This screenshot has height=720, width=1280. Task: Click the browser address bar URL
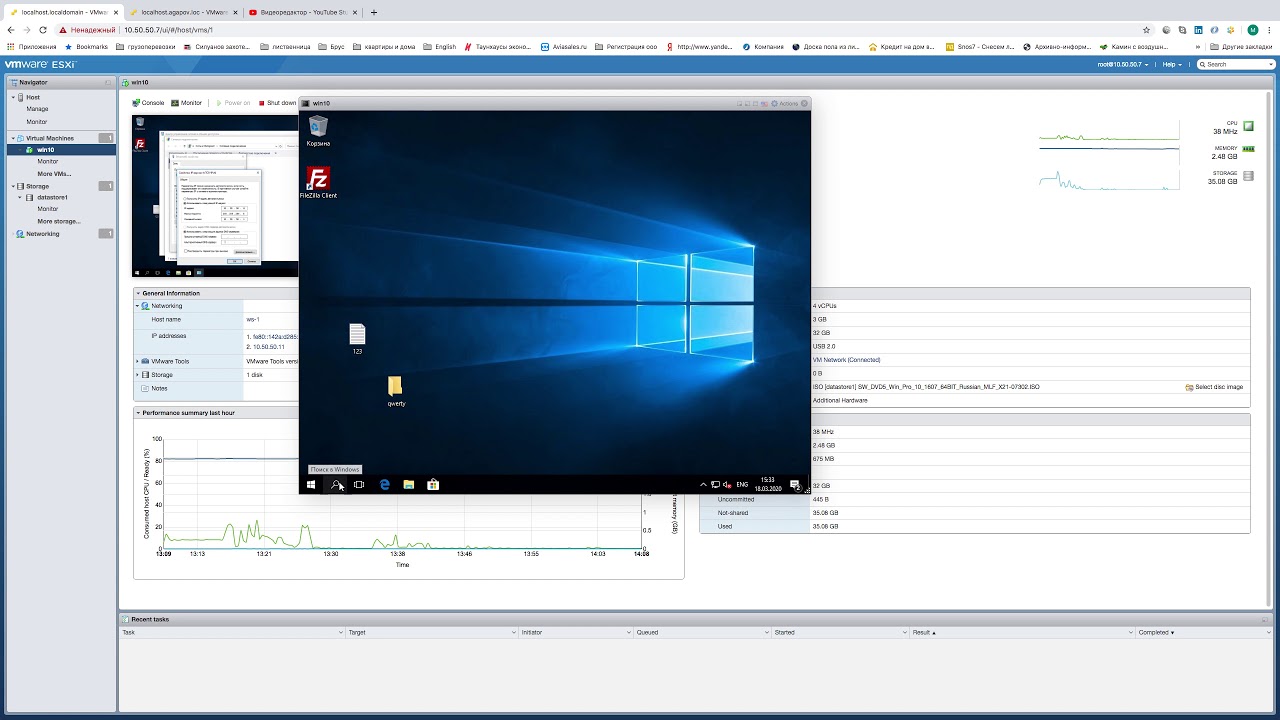[x=168, y=30]
